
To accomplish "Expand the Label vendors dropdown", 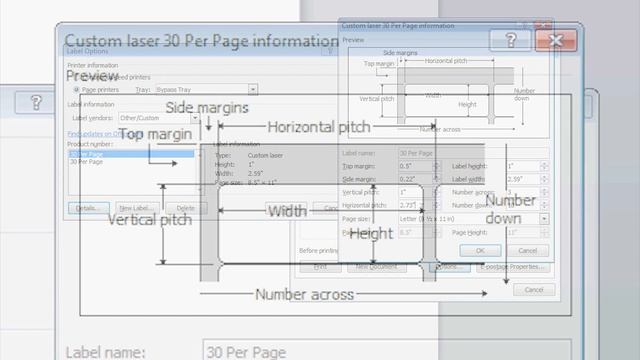I will (195, 118).
